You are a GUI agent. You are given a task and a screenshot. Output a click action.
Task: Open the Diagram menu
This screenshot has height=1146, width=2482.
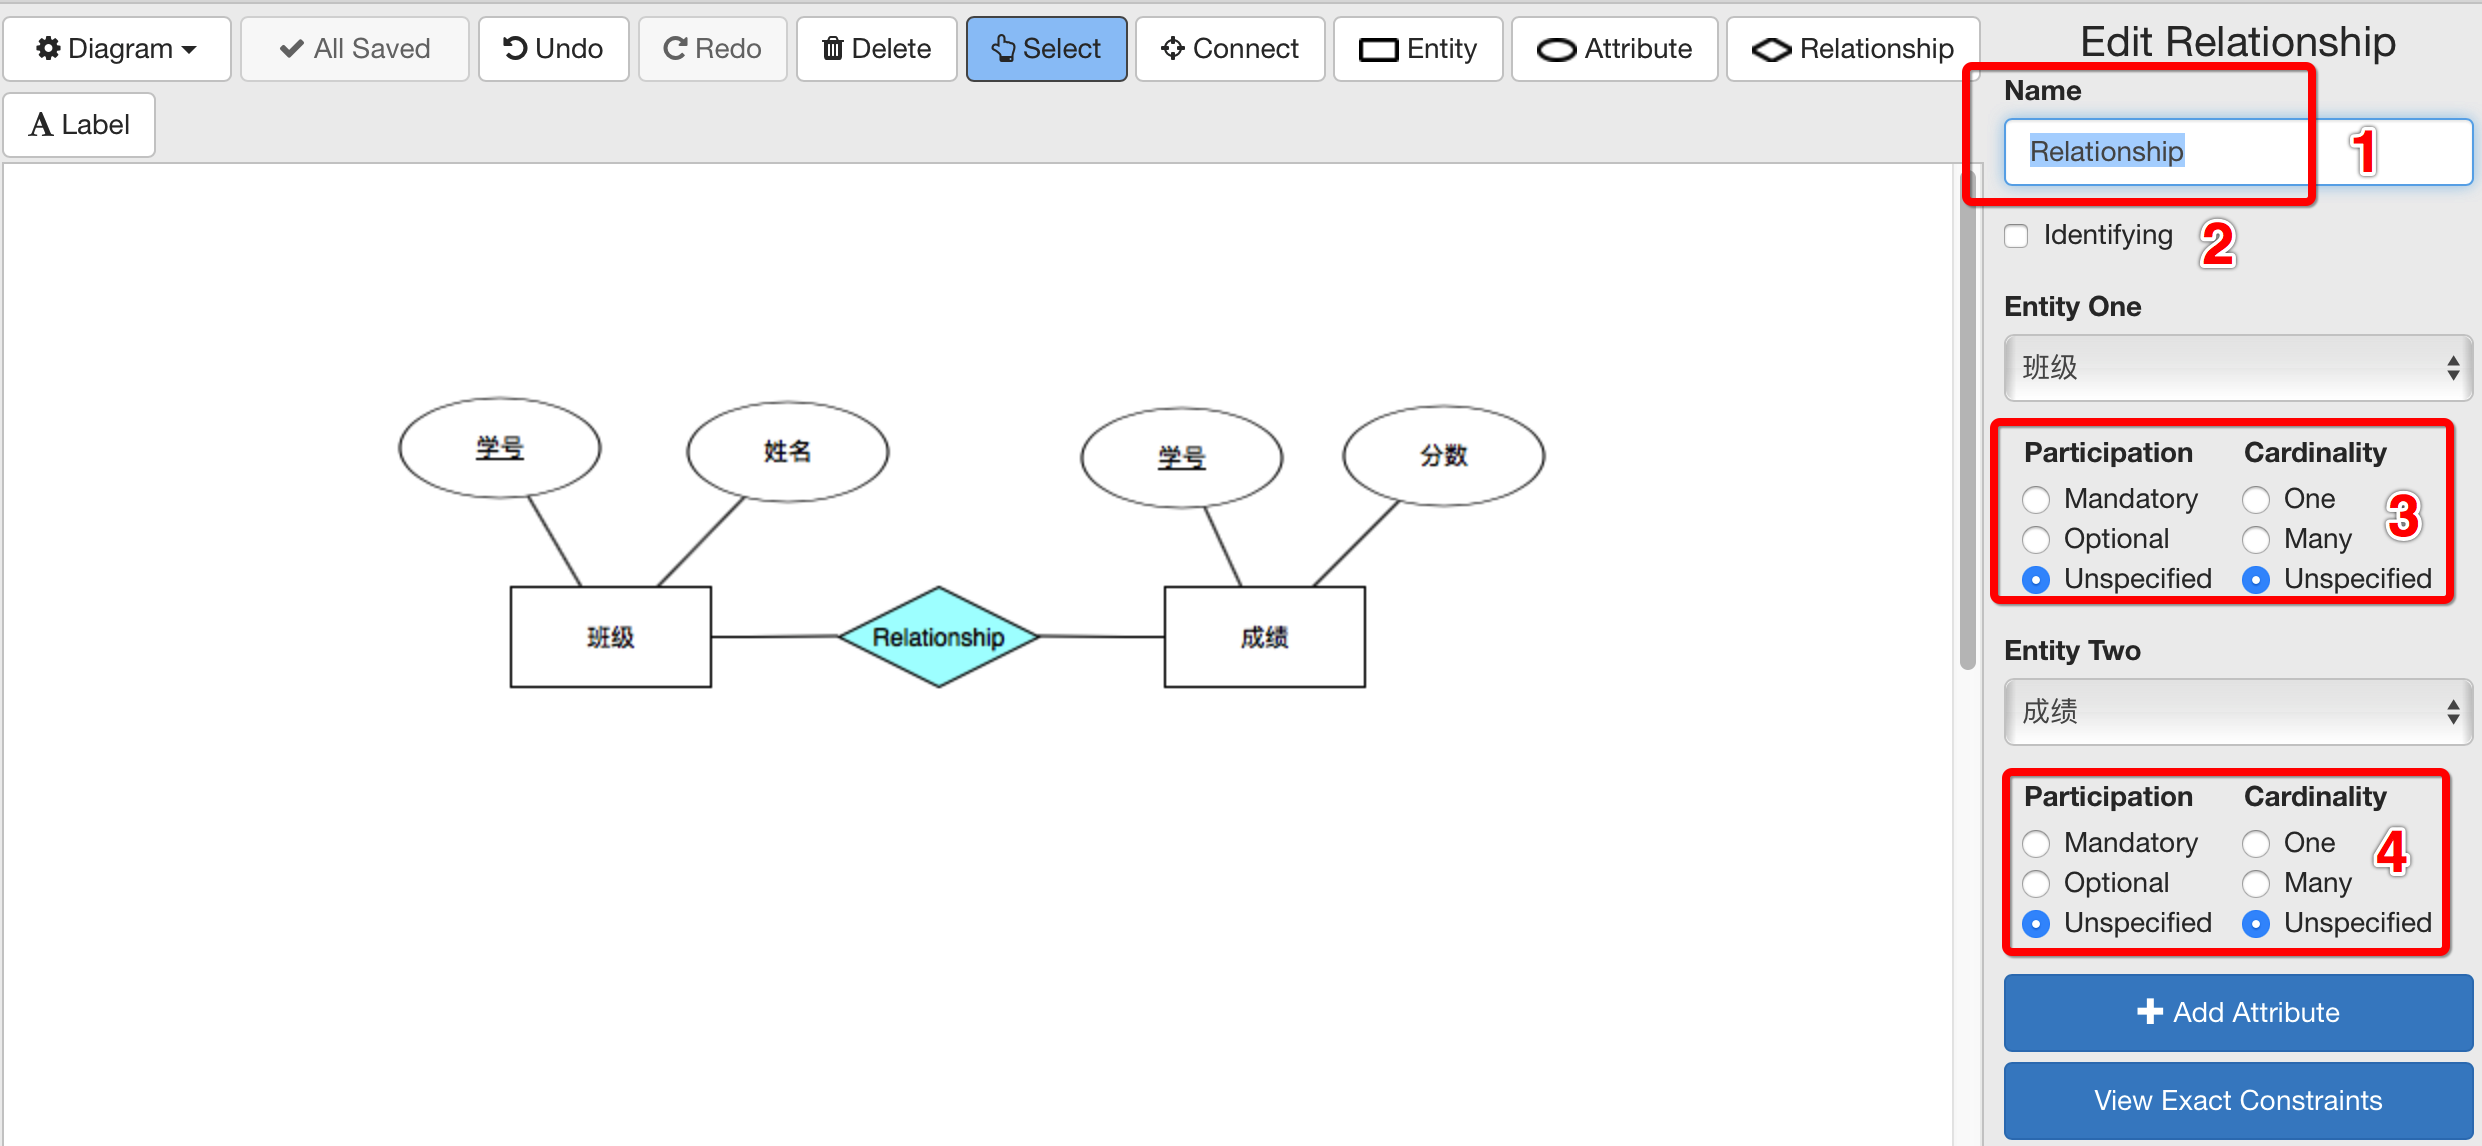[117, 48]
